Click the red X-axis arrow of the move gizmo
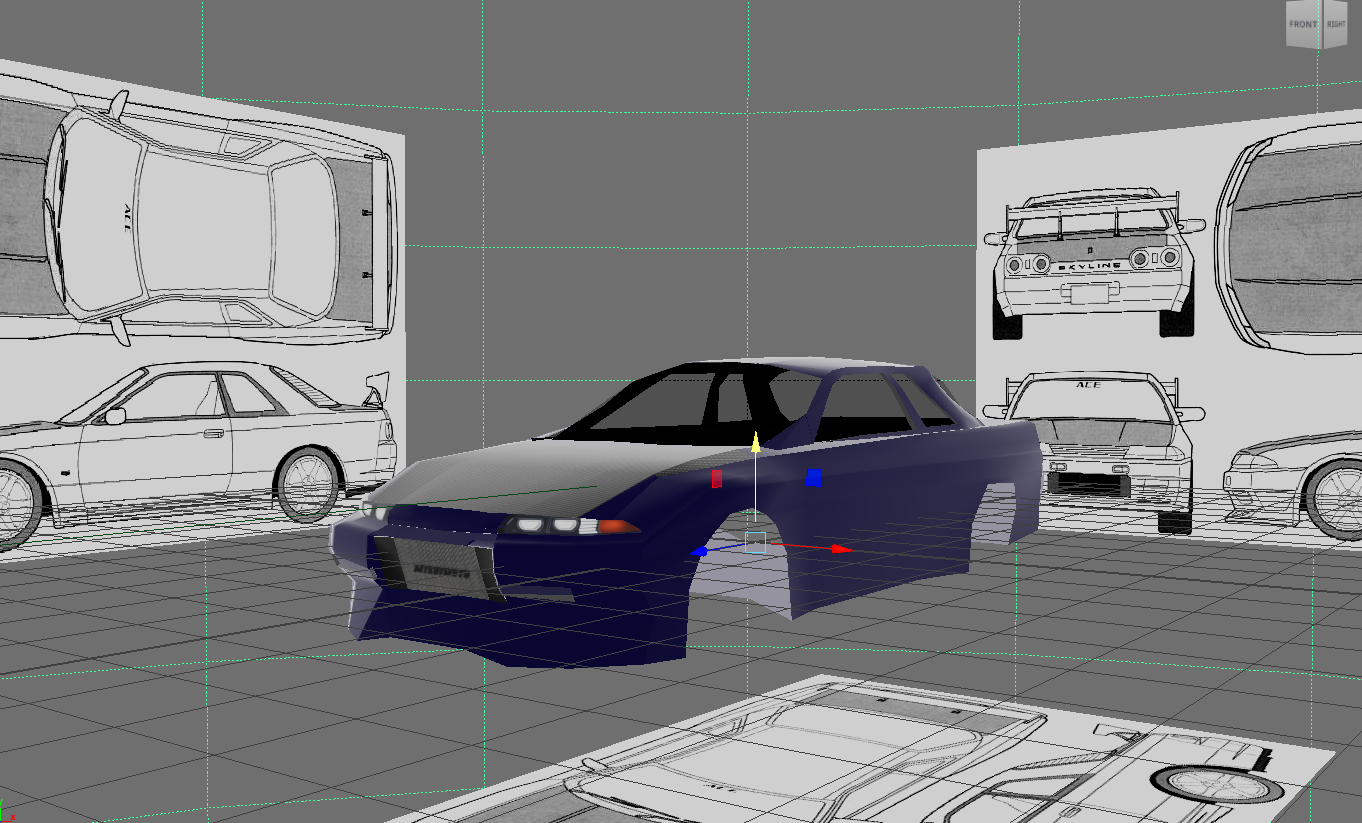Screen dimensions: 1362x823 click(841, 549)
